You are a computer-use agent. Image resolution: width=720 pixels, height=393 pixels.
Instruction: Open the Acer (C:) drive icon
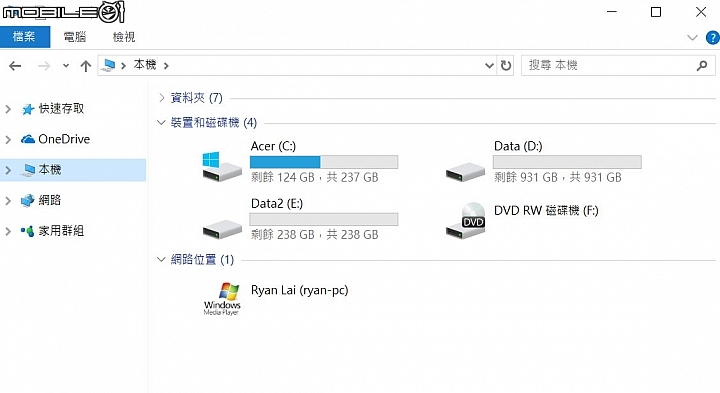222,168
